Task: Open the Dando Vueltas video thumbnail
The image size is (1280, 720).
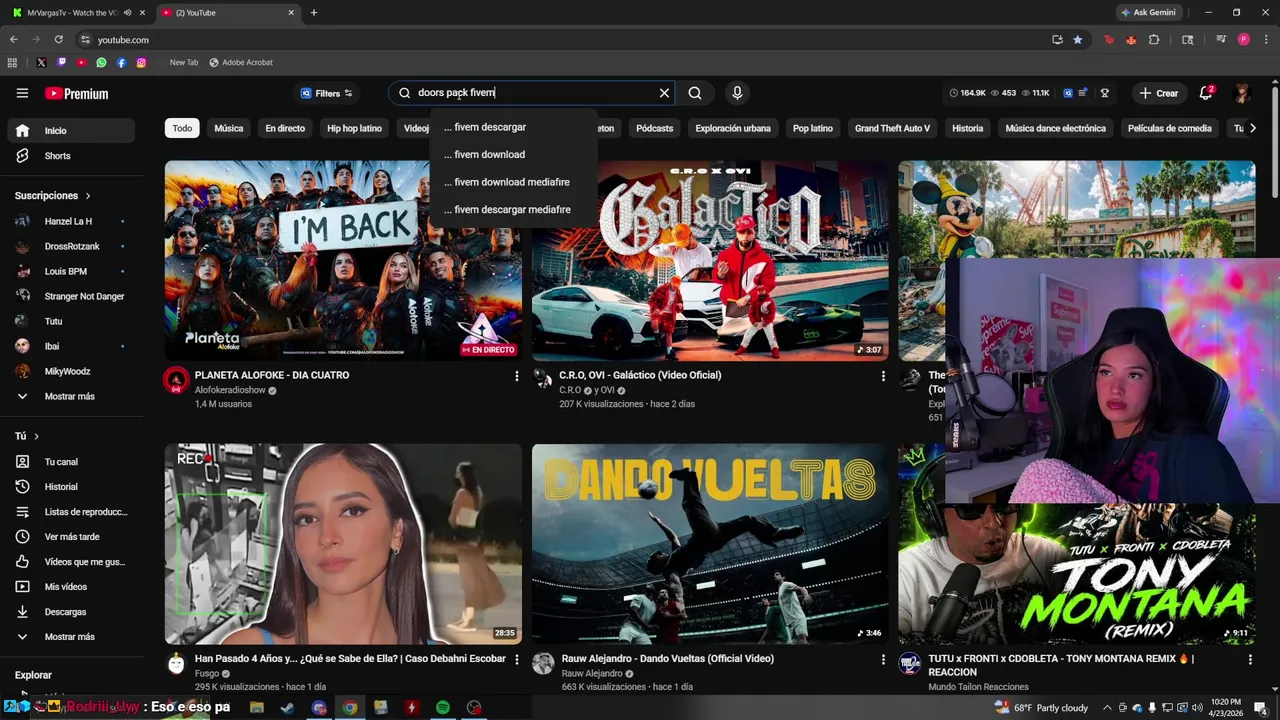Action: (710, 544)
